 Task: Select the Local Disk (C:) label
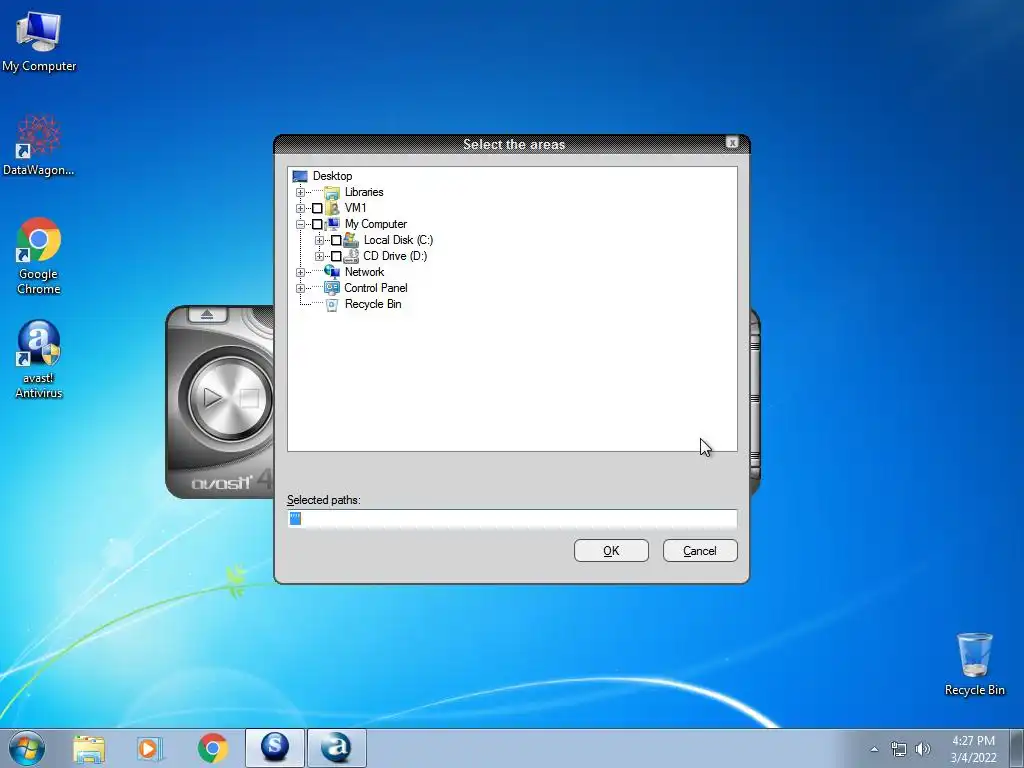[398, 240]
